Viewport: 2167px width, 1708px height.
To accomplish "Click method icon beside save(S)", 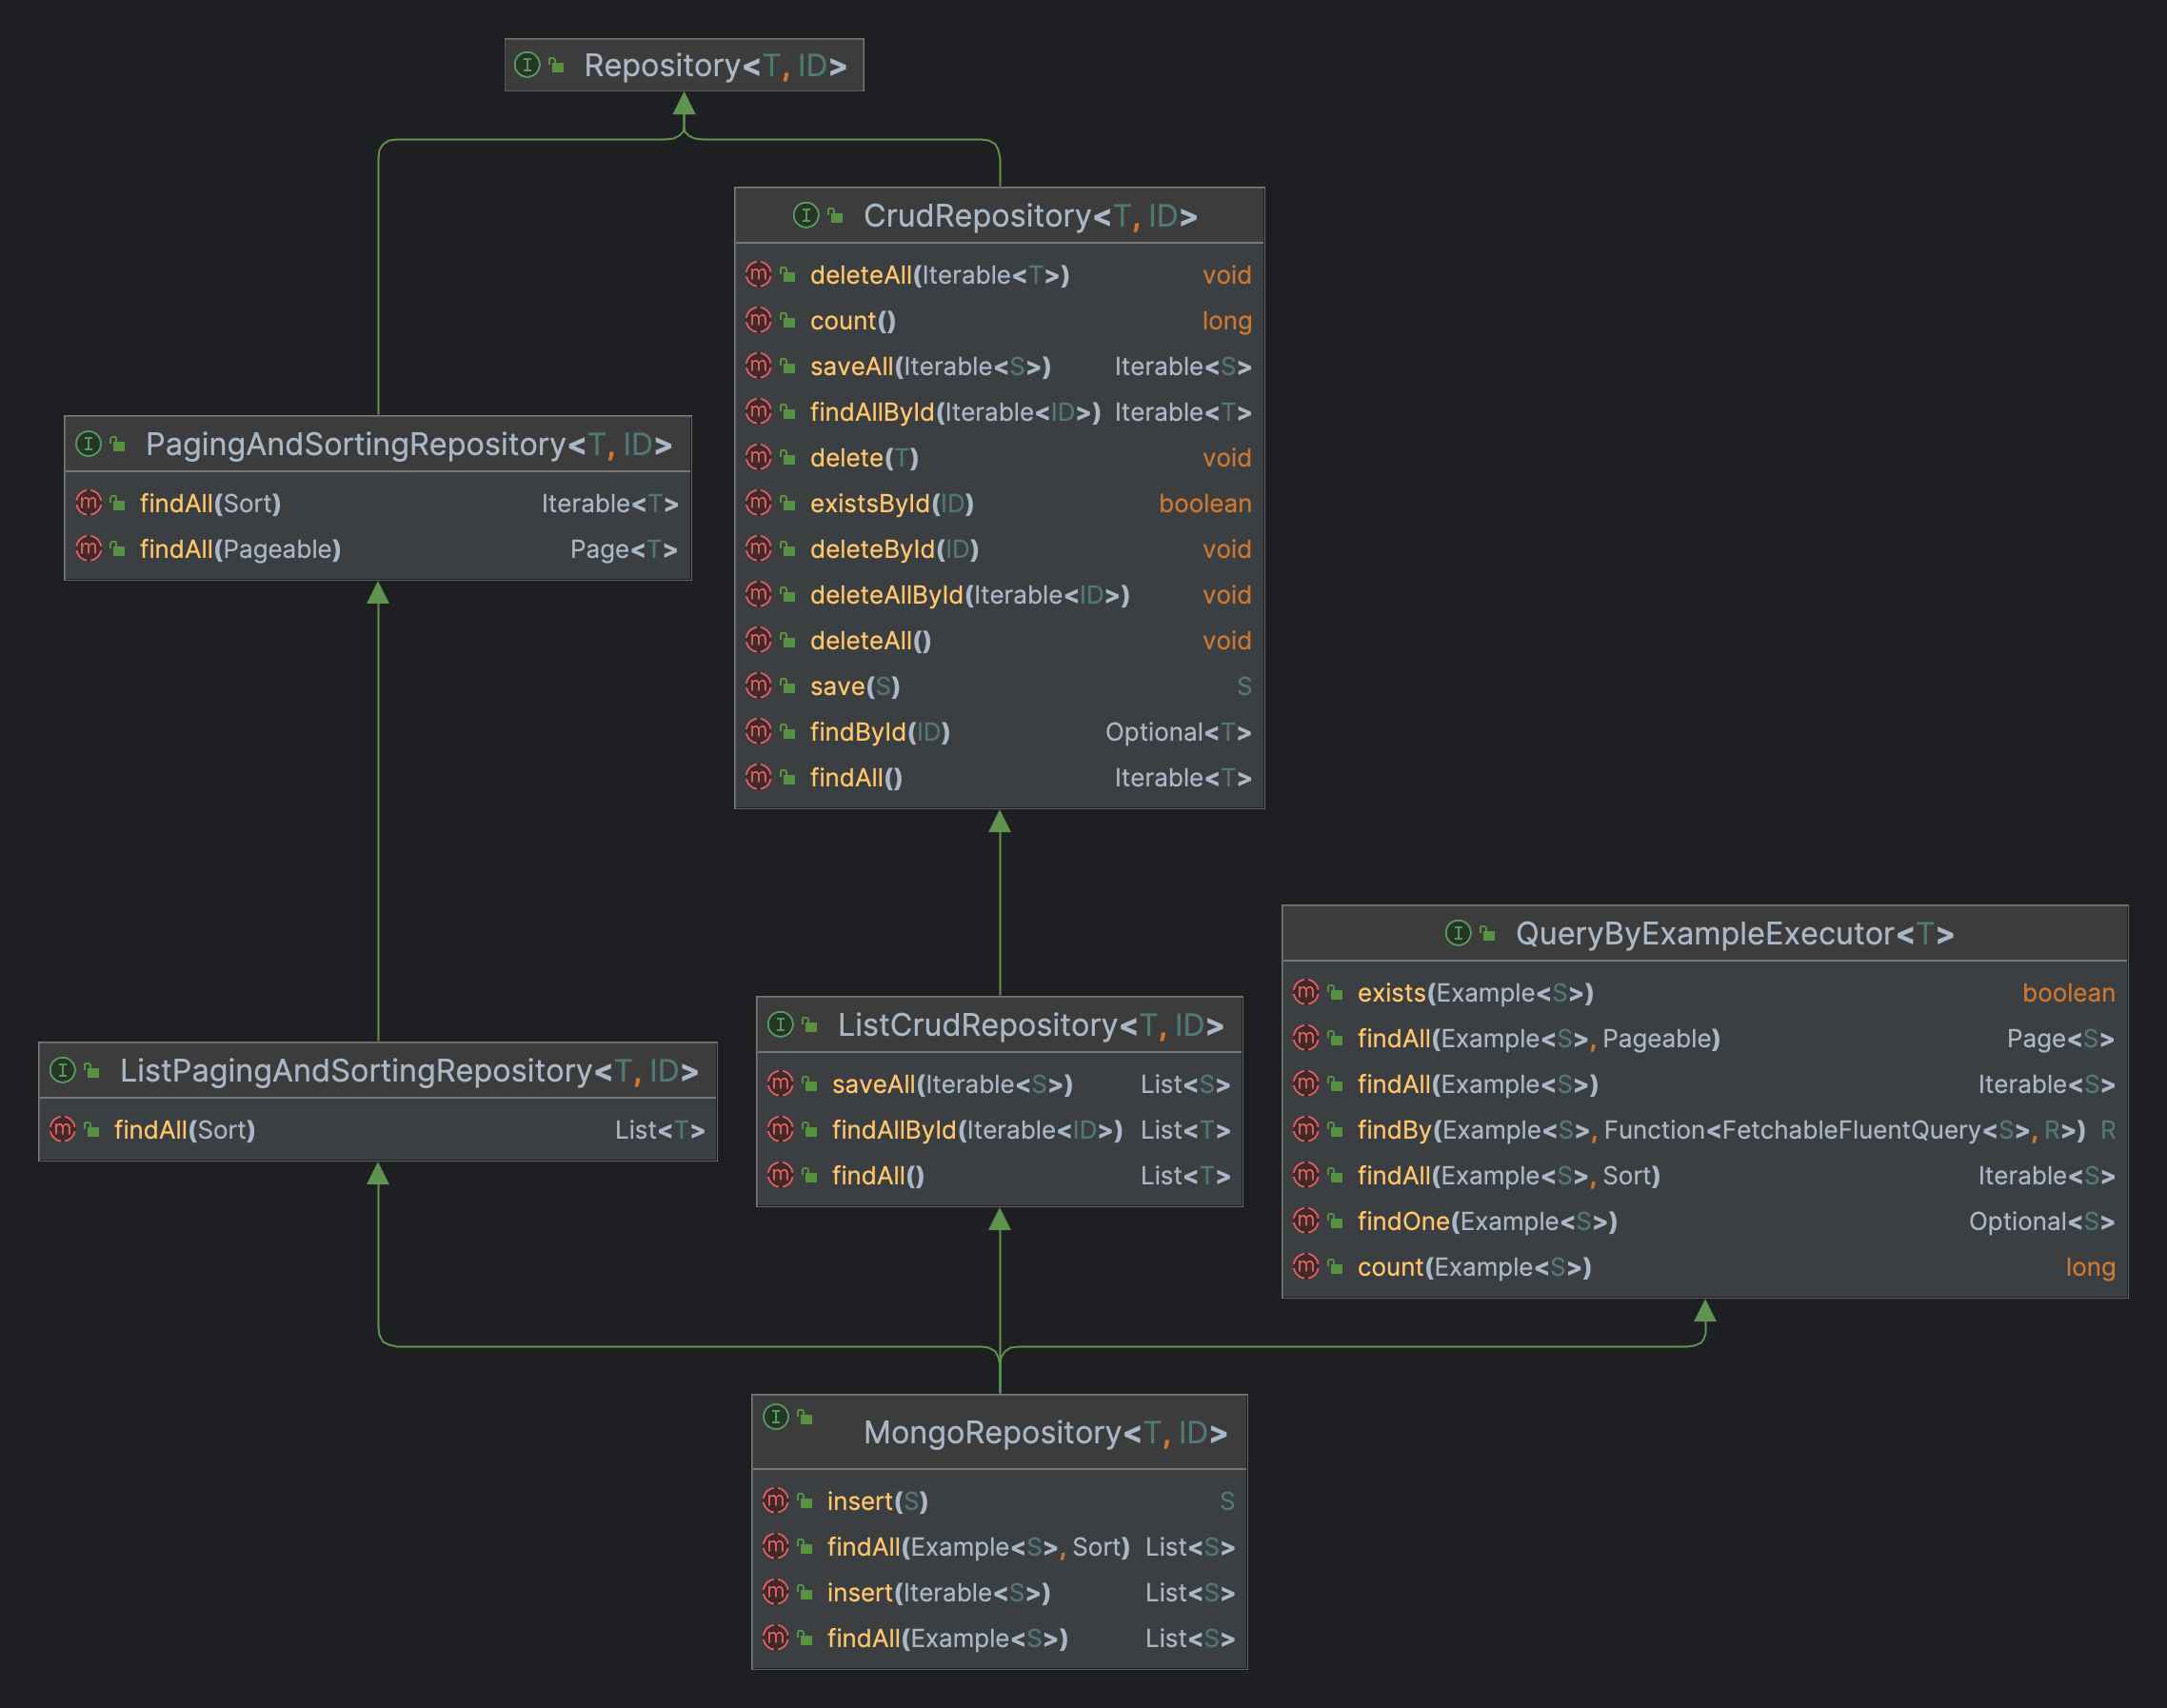I will pyautogui.click(x=759, y=686).
